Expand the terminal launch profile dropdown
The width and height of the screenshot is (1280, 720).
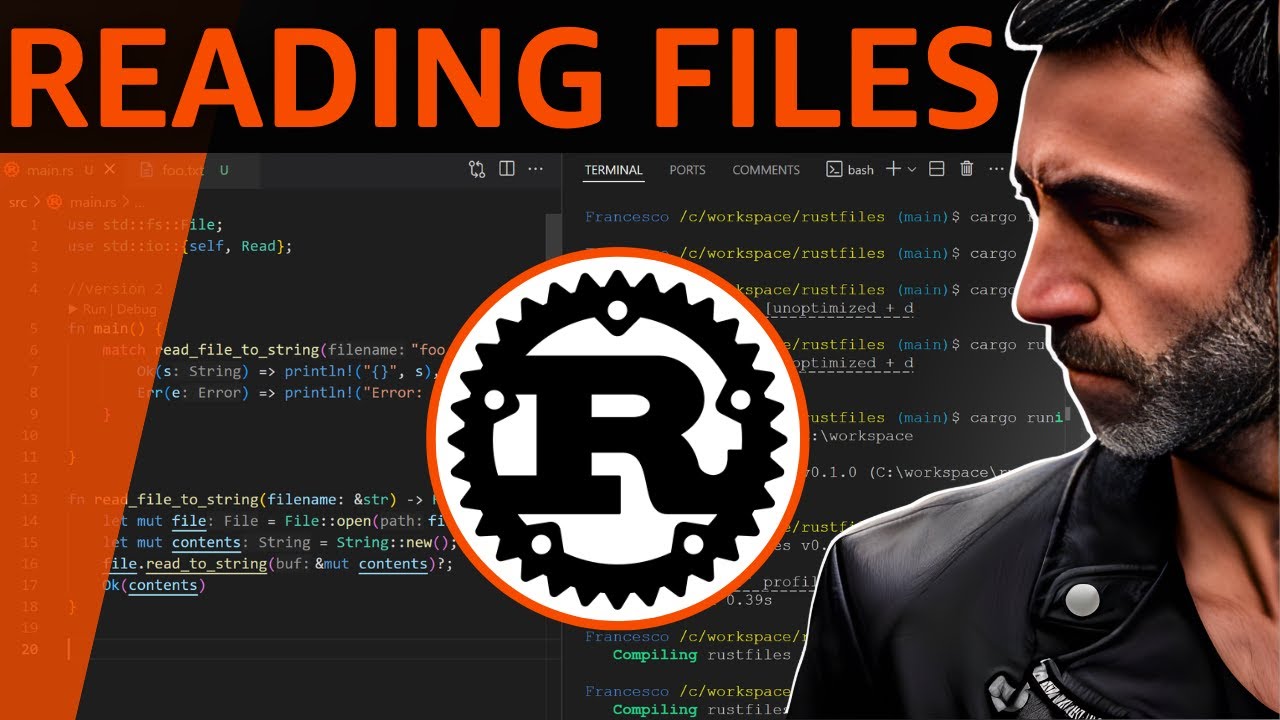tap(912, 170)
